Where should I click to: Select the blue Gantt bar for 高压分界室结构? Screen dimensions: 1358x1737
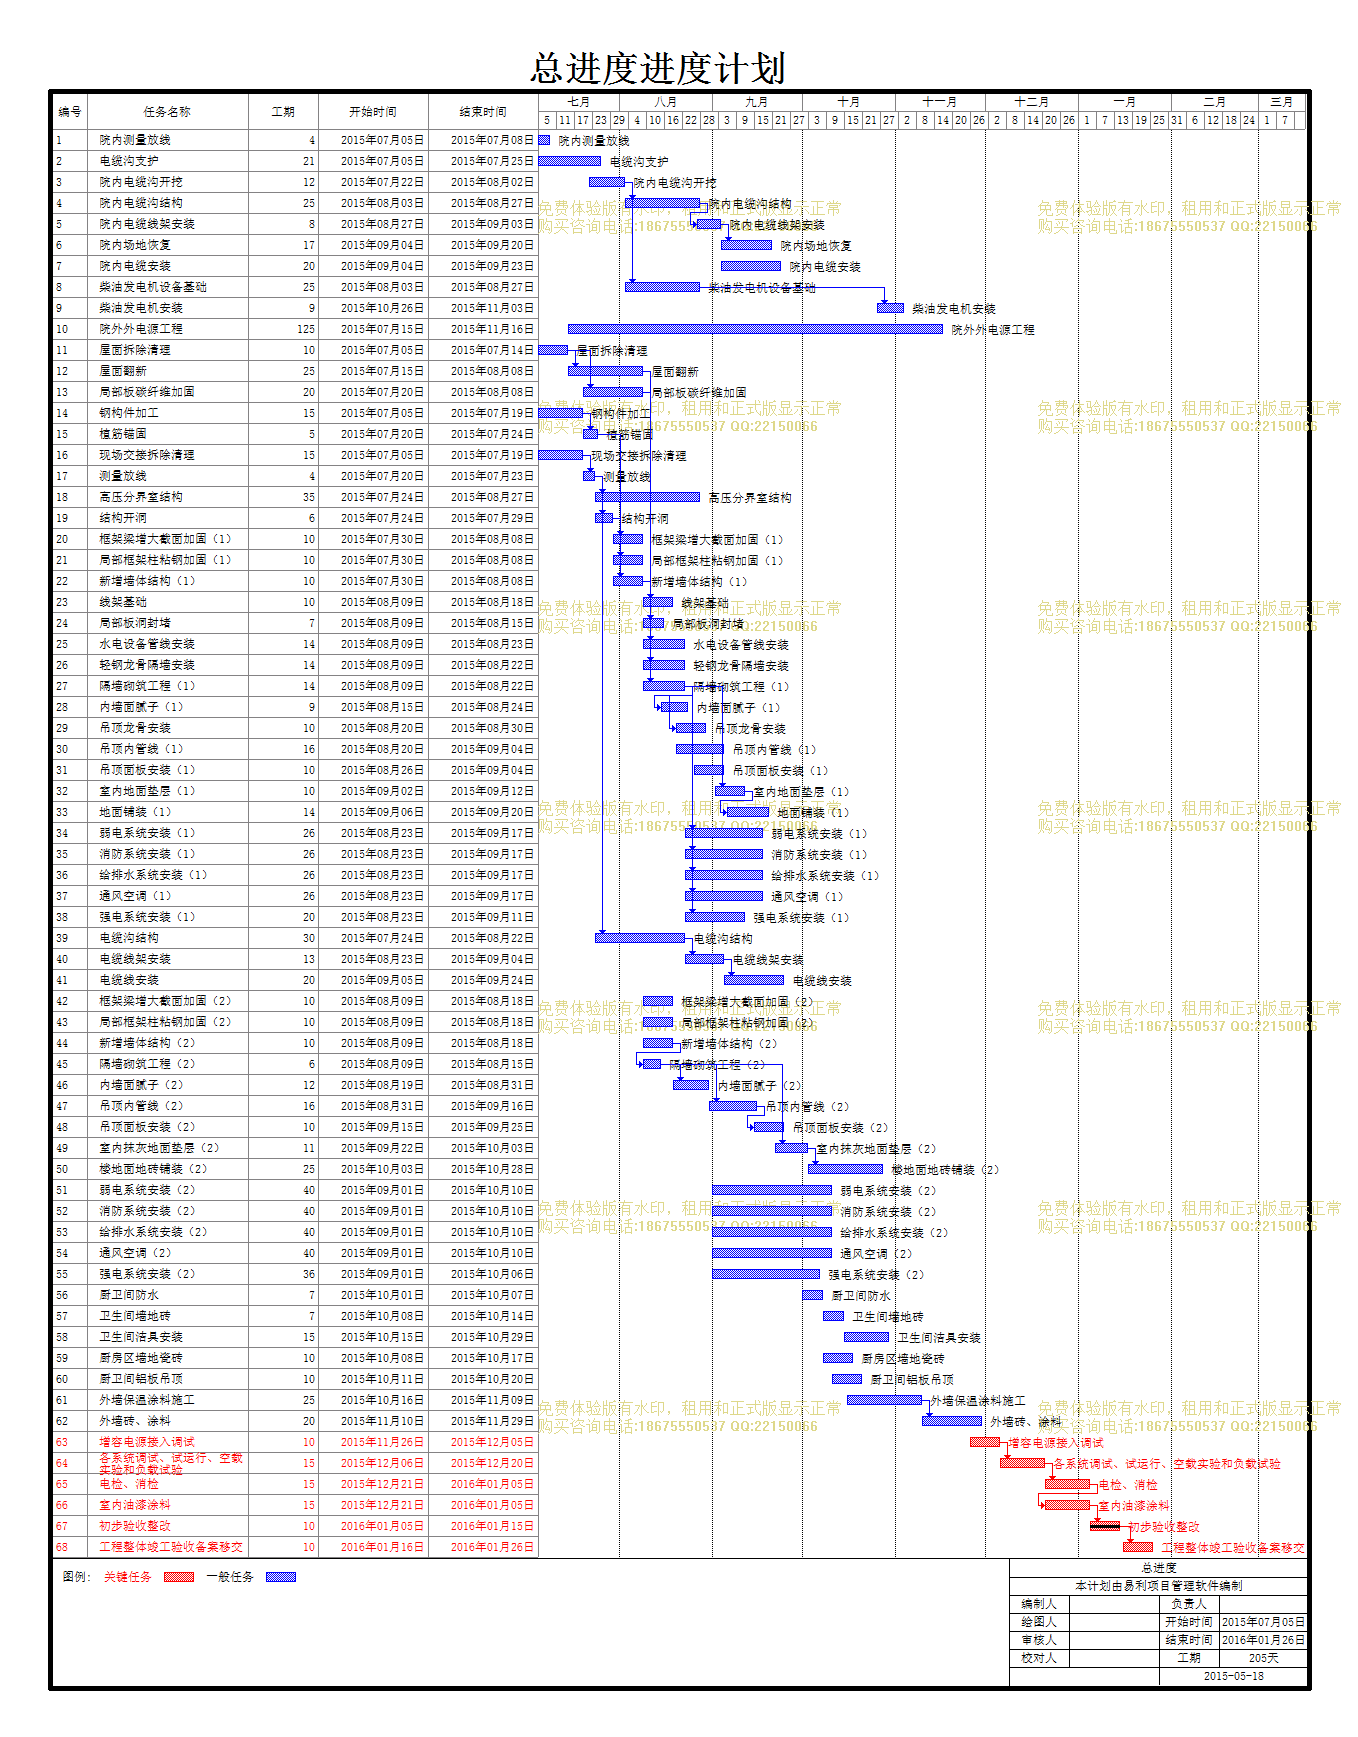click(x=648, y=497)
